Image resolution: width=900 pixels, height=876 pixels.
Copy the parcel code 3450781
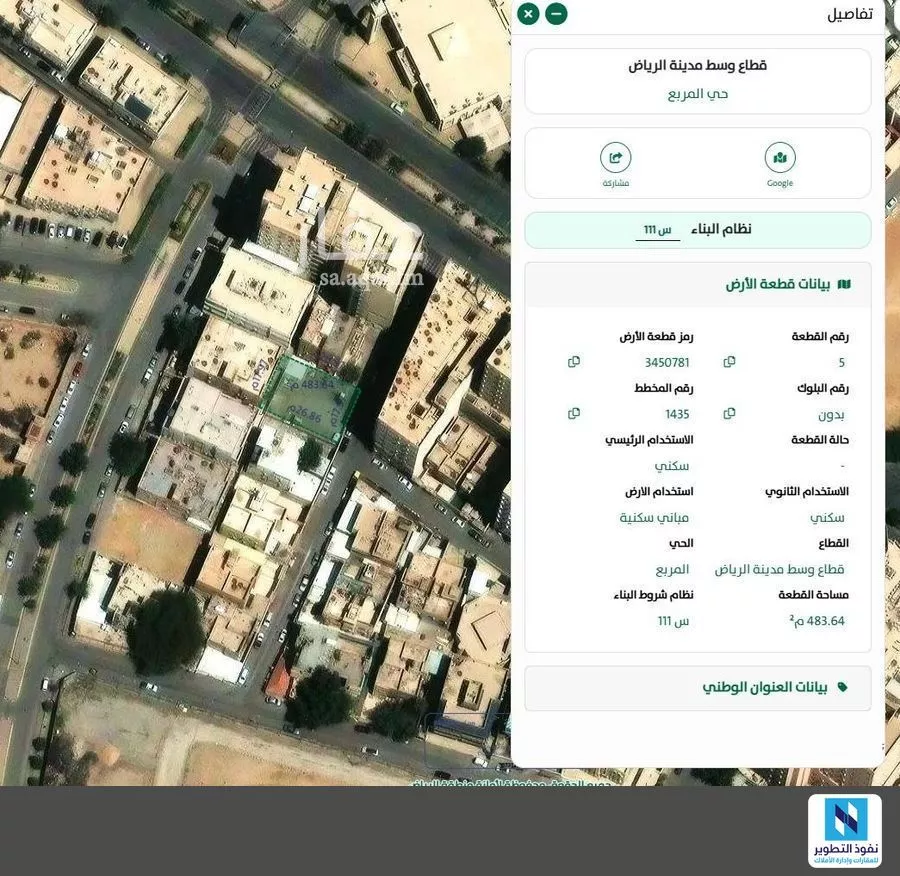pyautogui.click(x=574, y=362)
